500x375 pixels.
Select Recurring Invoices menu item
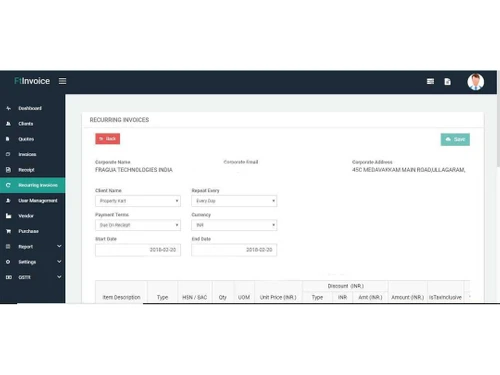click(x=33, y=185)
